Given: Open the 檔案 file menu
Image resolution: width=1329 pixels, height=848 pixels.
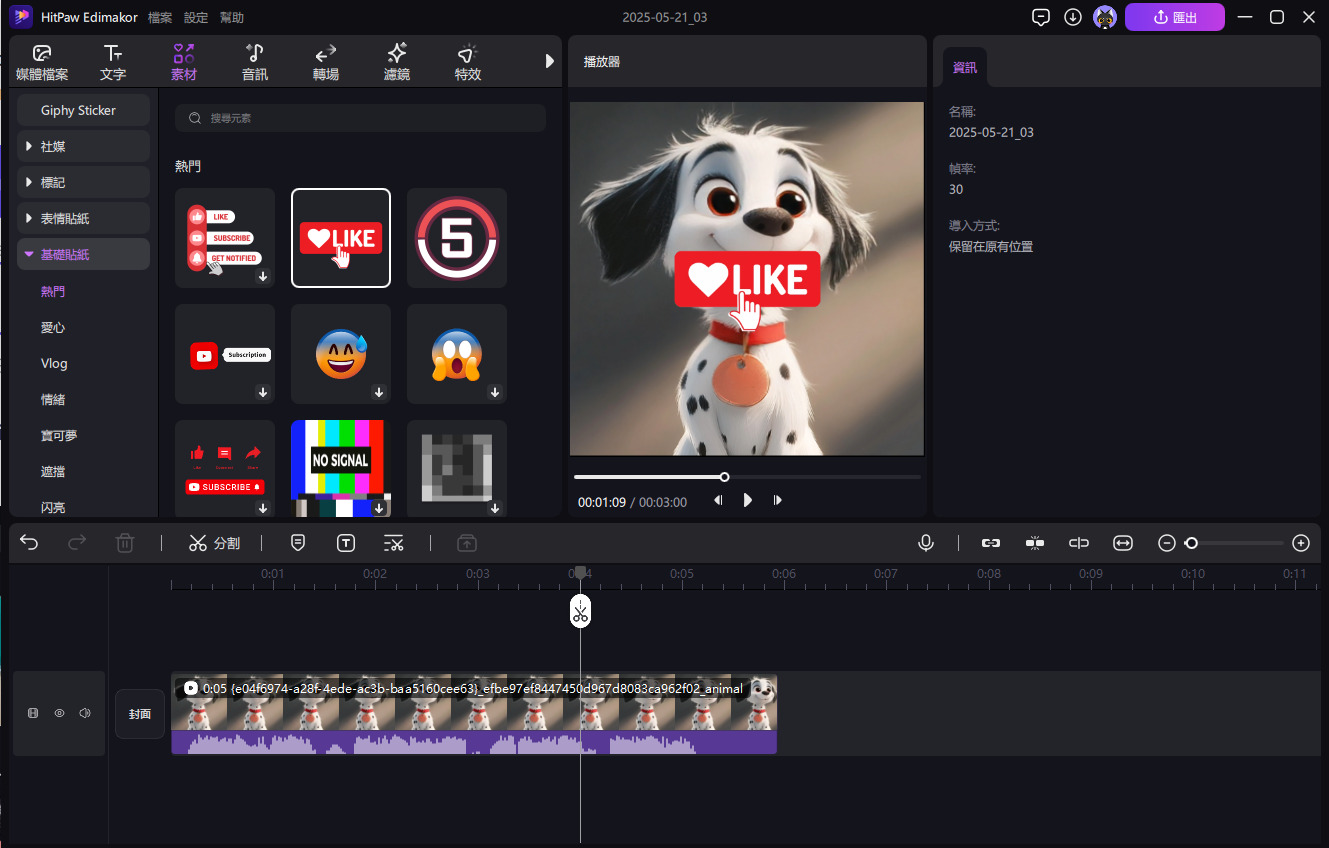Looking at the screenshot, I should (160, 18).
